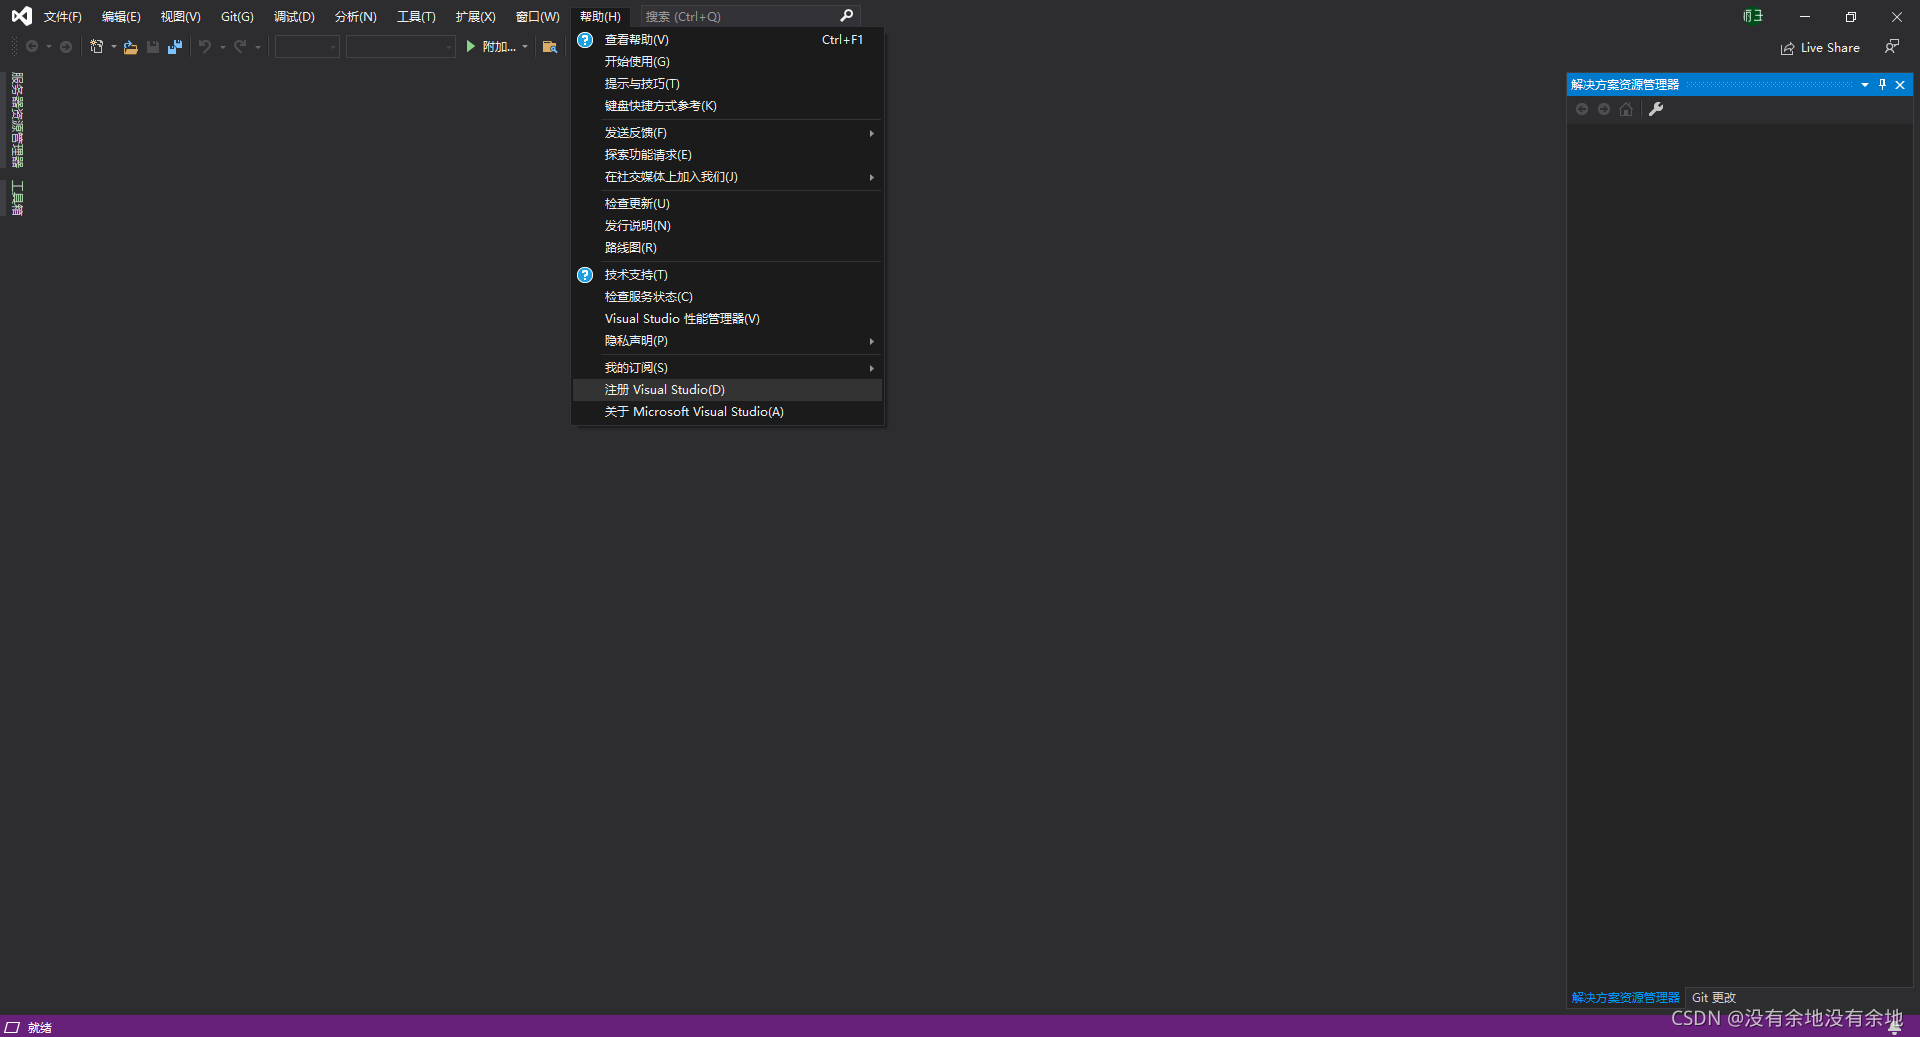Open the 文件(F) menu
The width and height of the screenshot is (1920, 1037).
pos(62,17)
